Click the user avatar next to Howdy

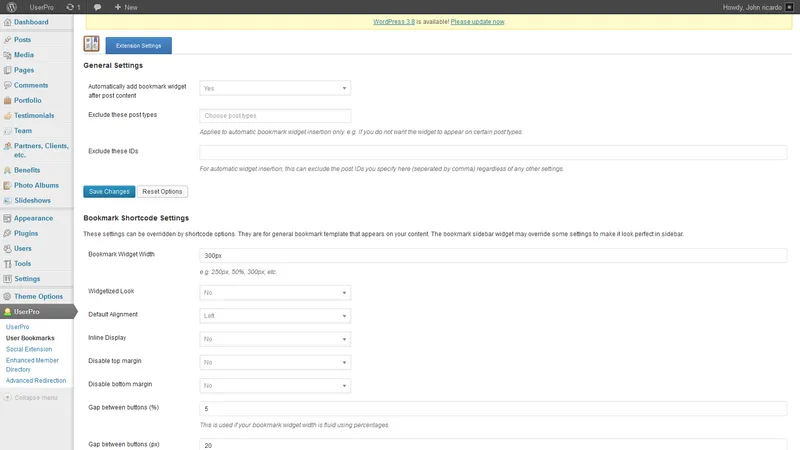coord(789,7)
